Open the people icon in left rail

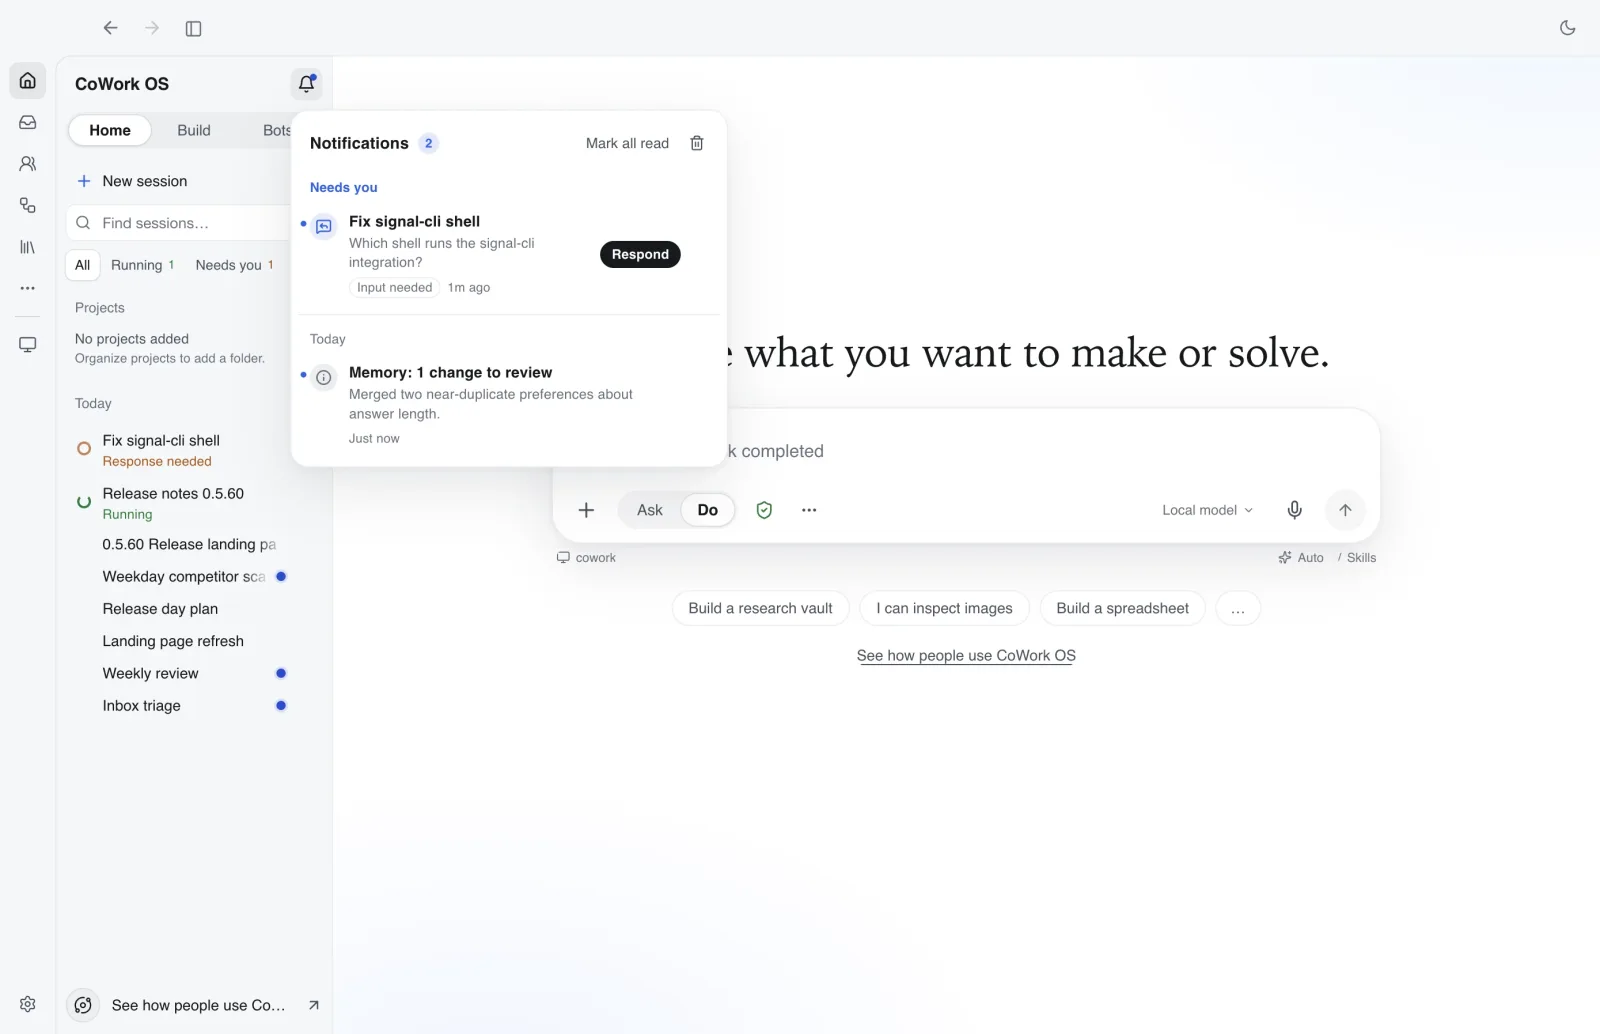click(28, 163)
